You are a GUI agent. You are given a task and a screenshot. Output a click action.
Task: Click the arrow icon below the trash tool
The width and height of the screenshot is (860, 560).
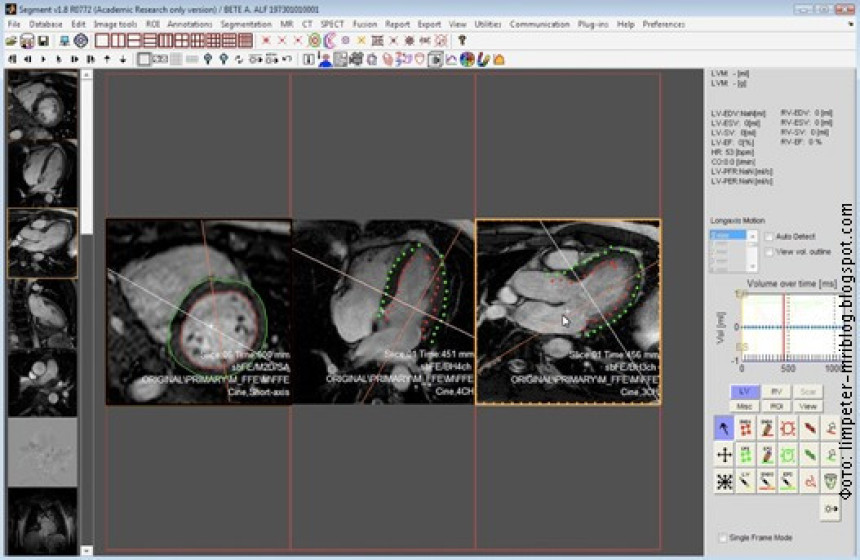pos(831,509)
